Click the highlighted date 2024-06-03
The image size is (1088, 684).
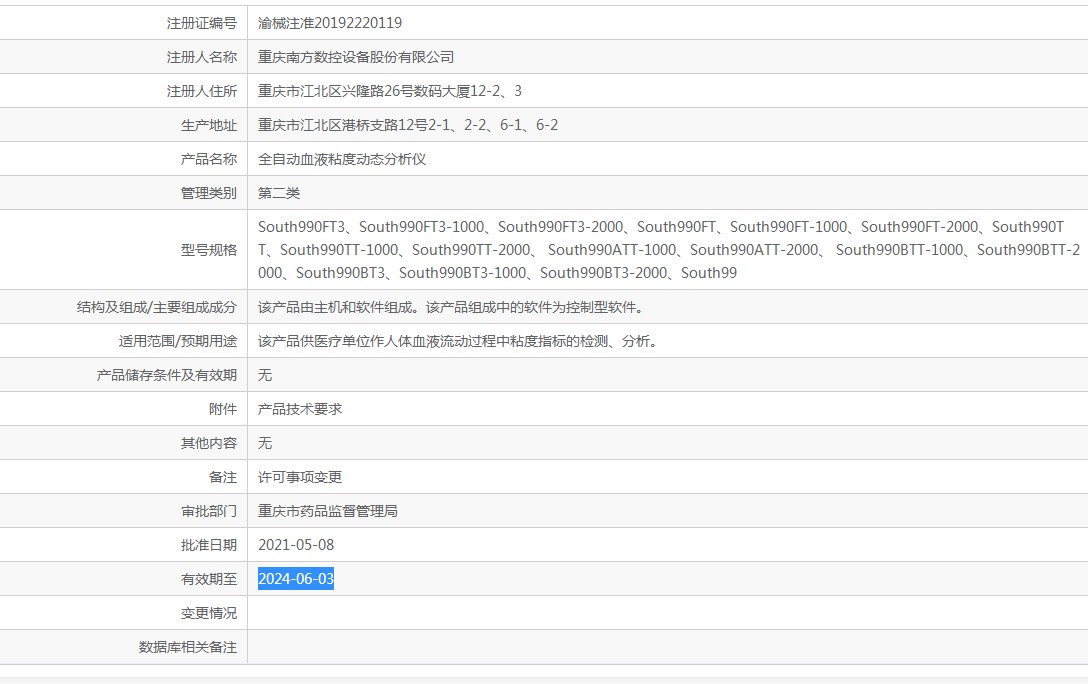[x=296, y=579]
